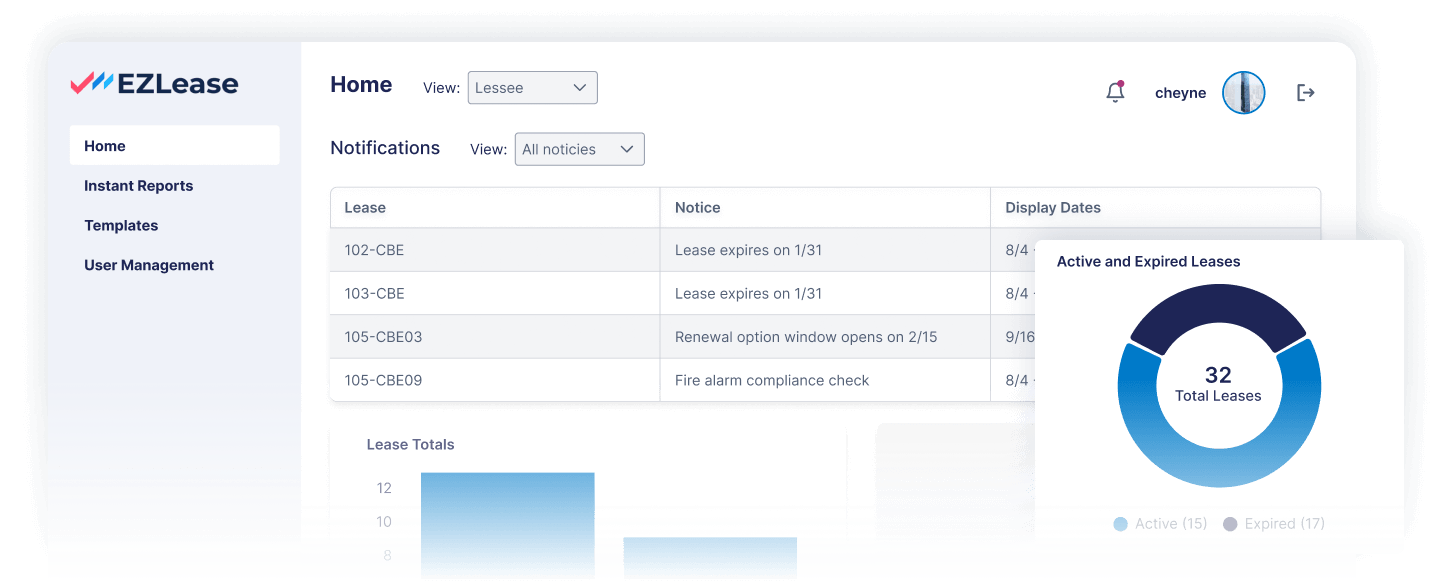Go to Home in sidebar

tap(105, 146)
